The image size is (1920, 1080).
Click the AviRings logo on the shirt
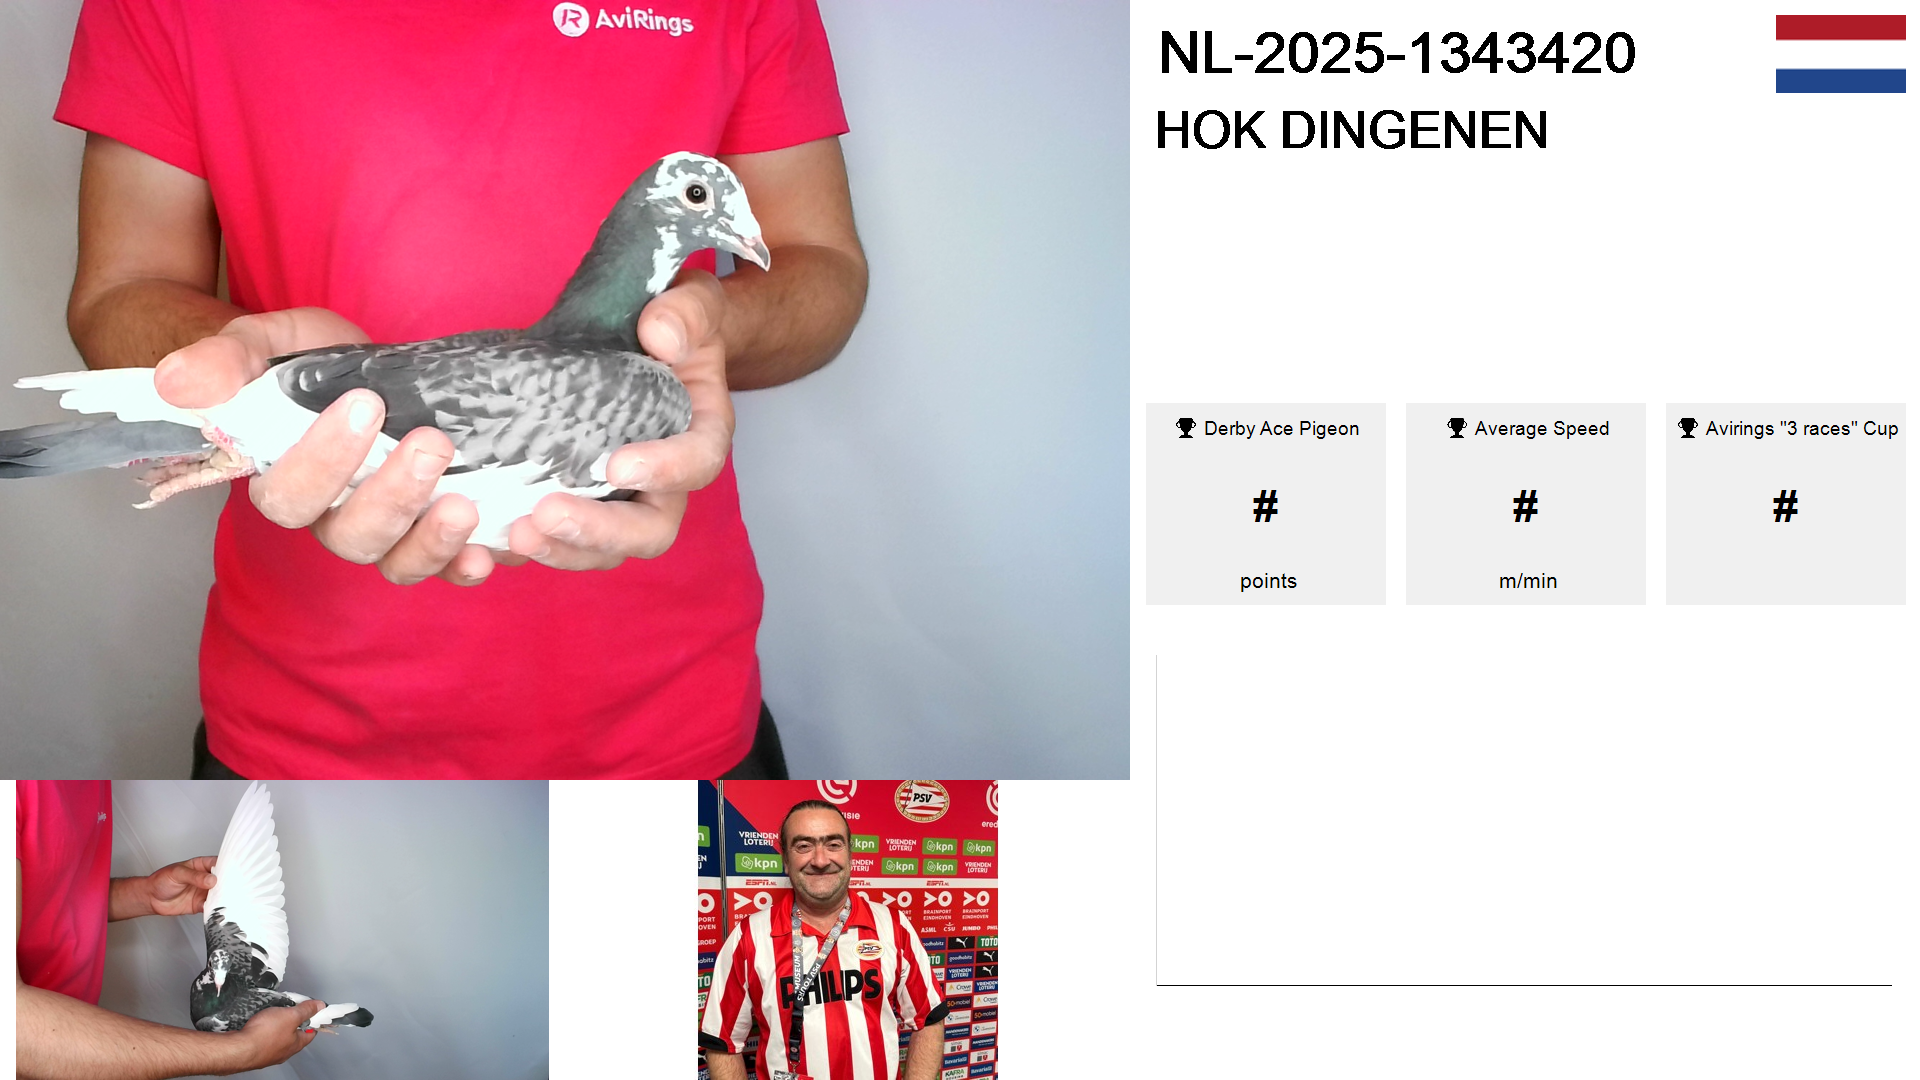623,19
